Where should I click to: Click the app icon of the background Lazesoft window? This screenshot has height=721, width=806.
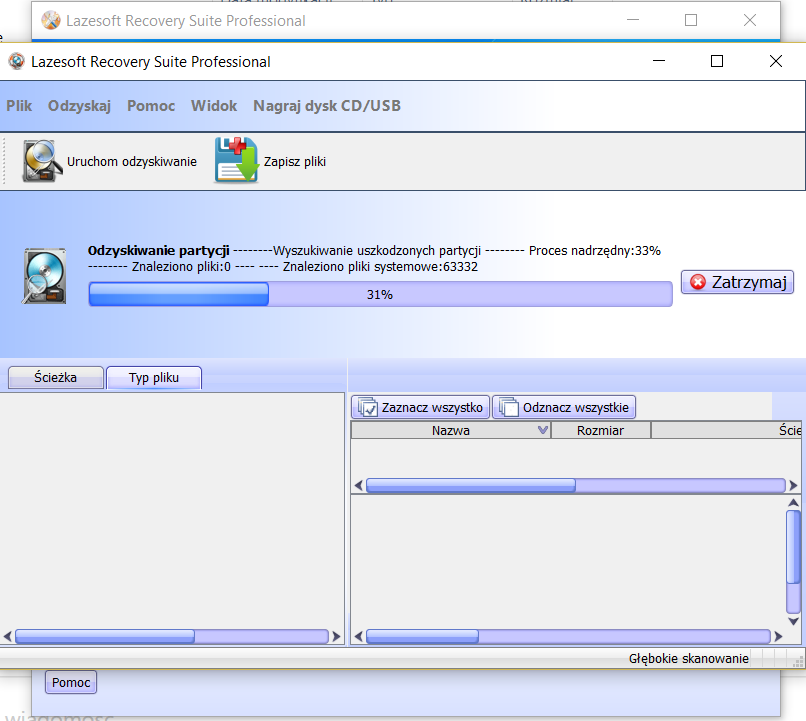(51, 21)
